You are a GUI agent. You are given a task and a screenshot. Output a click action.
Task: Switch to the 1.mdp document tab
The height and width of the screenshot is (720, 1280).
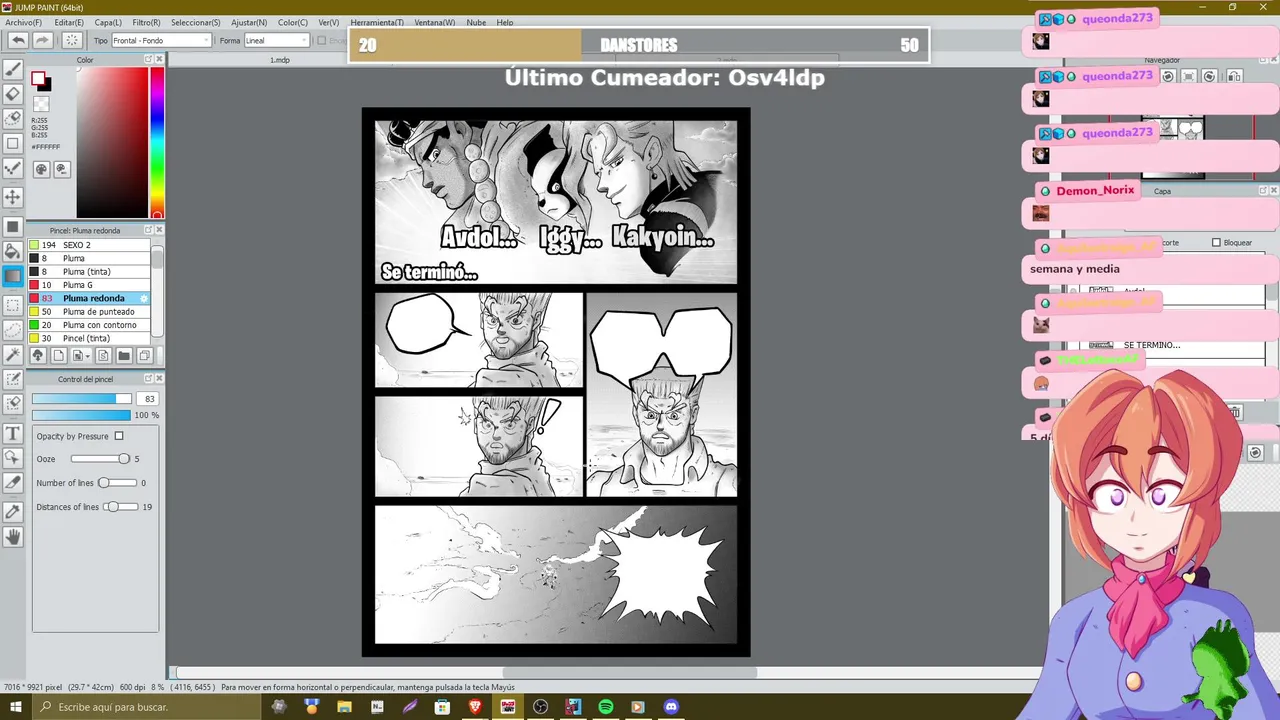click(x=280, y=60)
